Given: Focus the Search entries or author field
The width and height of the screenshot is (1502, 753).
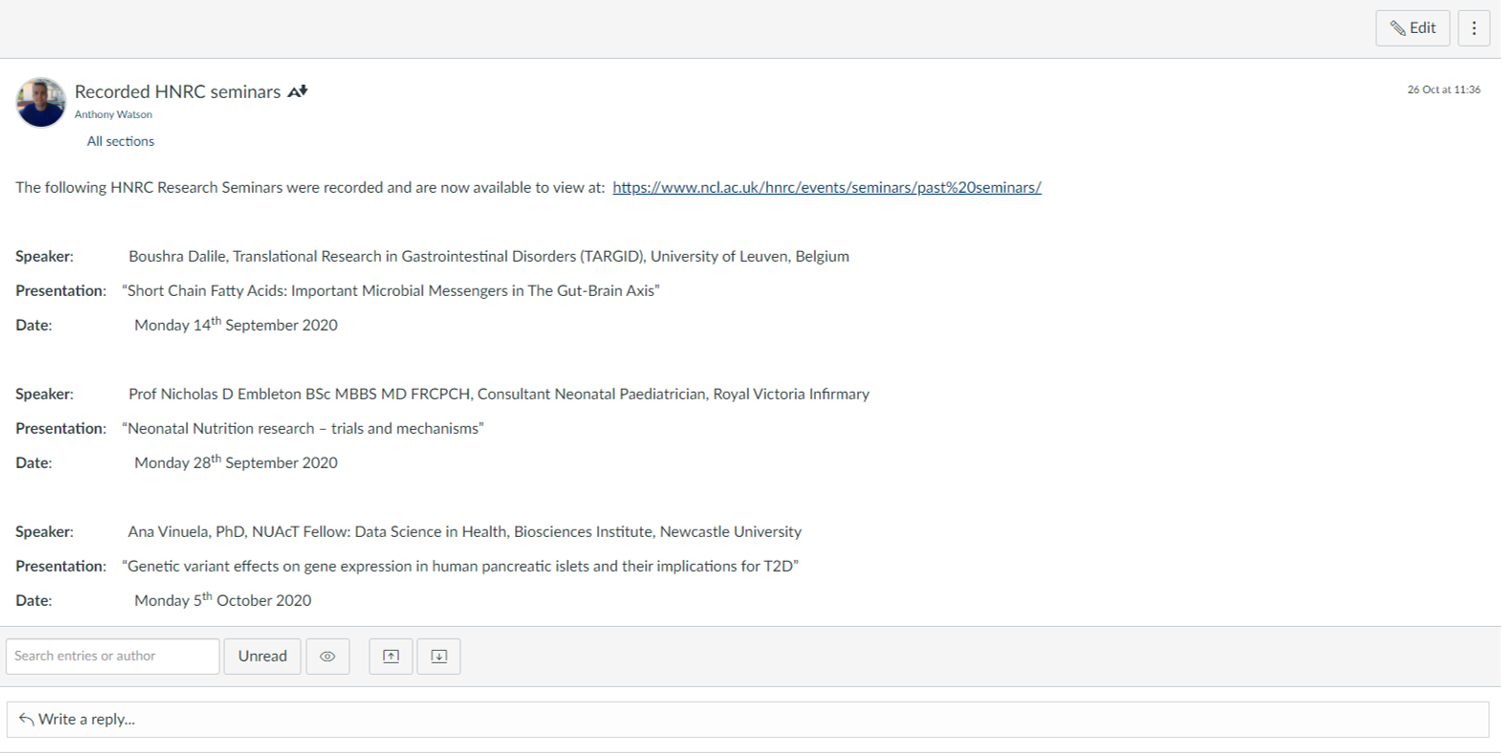Looking at the screenshot, I should coord(112,656).
